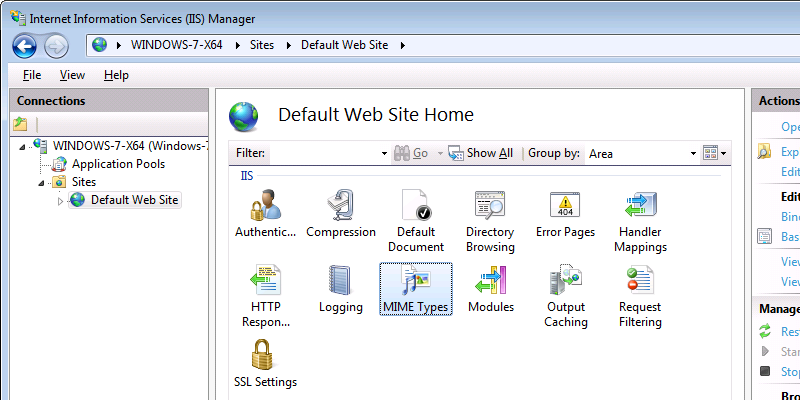The image size is (800, 400).
Task: Click the Default Web Site Home heading
Action: tap(376, 115)
